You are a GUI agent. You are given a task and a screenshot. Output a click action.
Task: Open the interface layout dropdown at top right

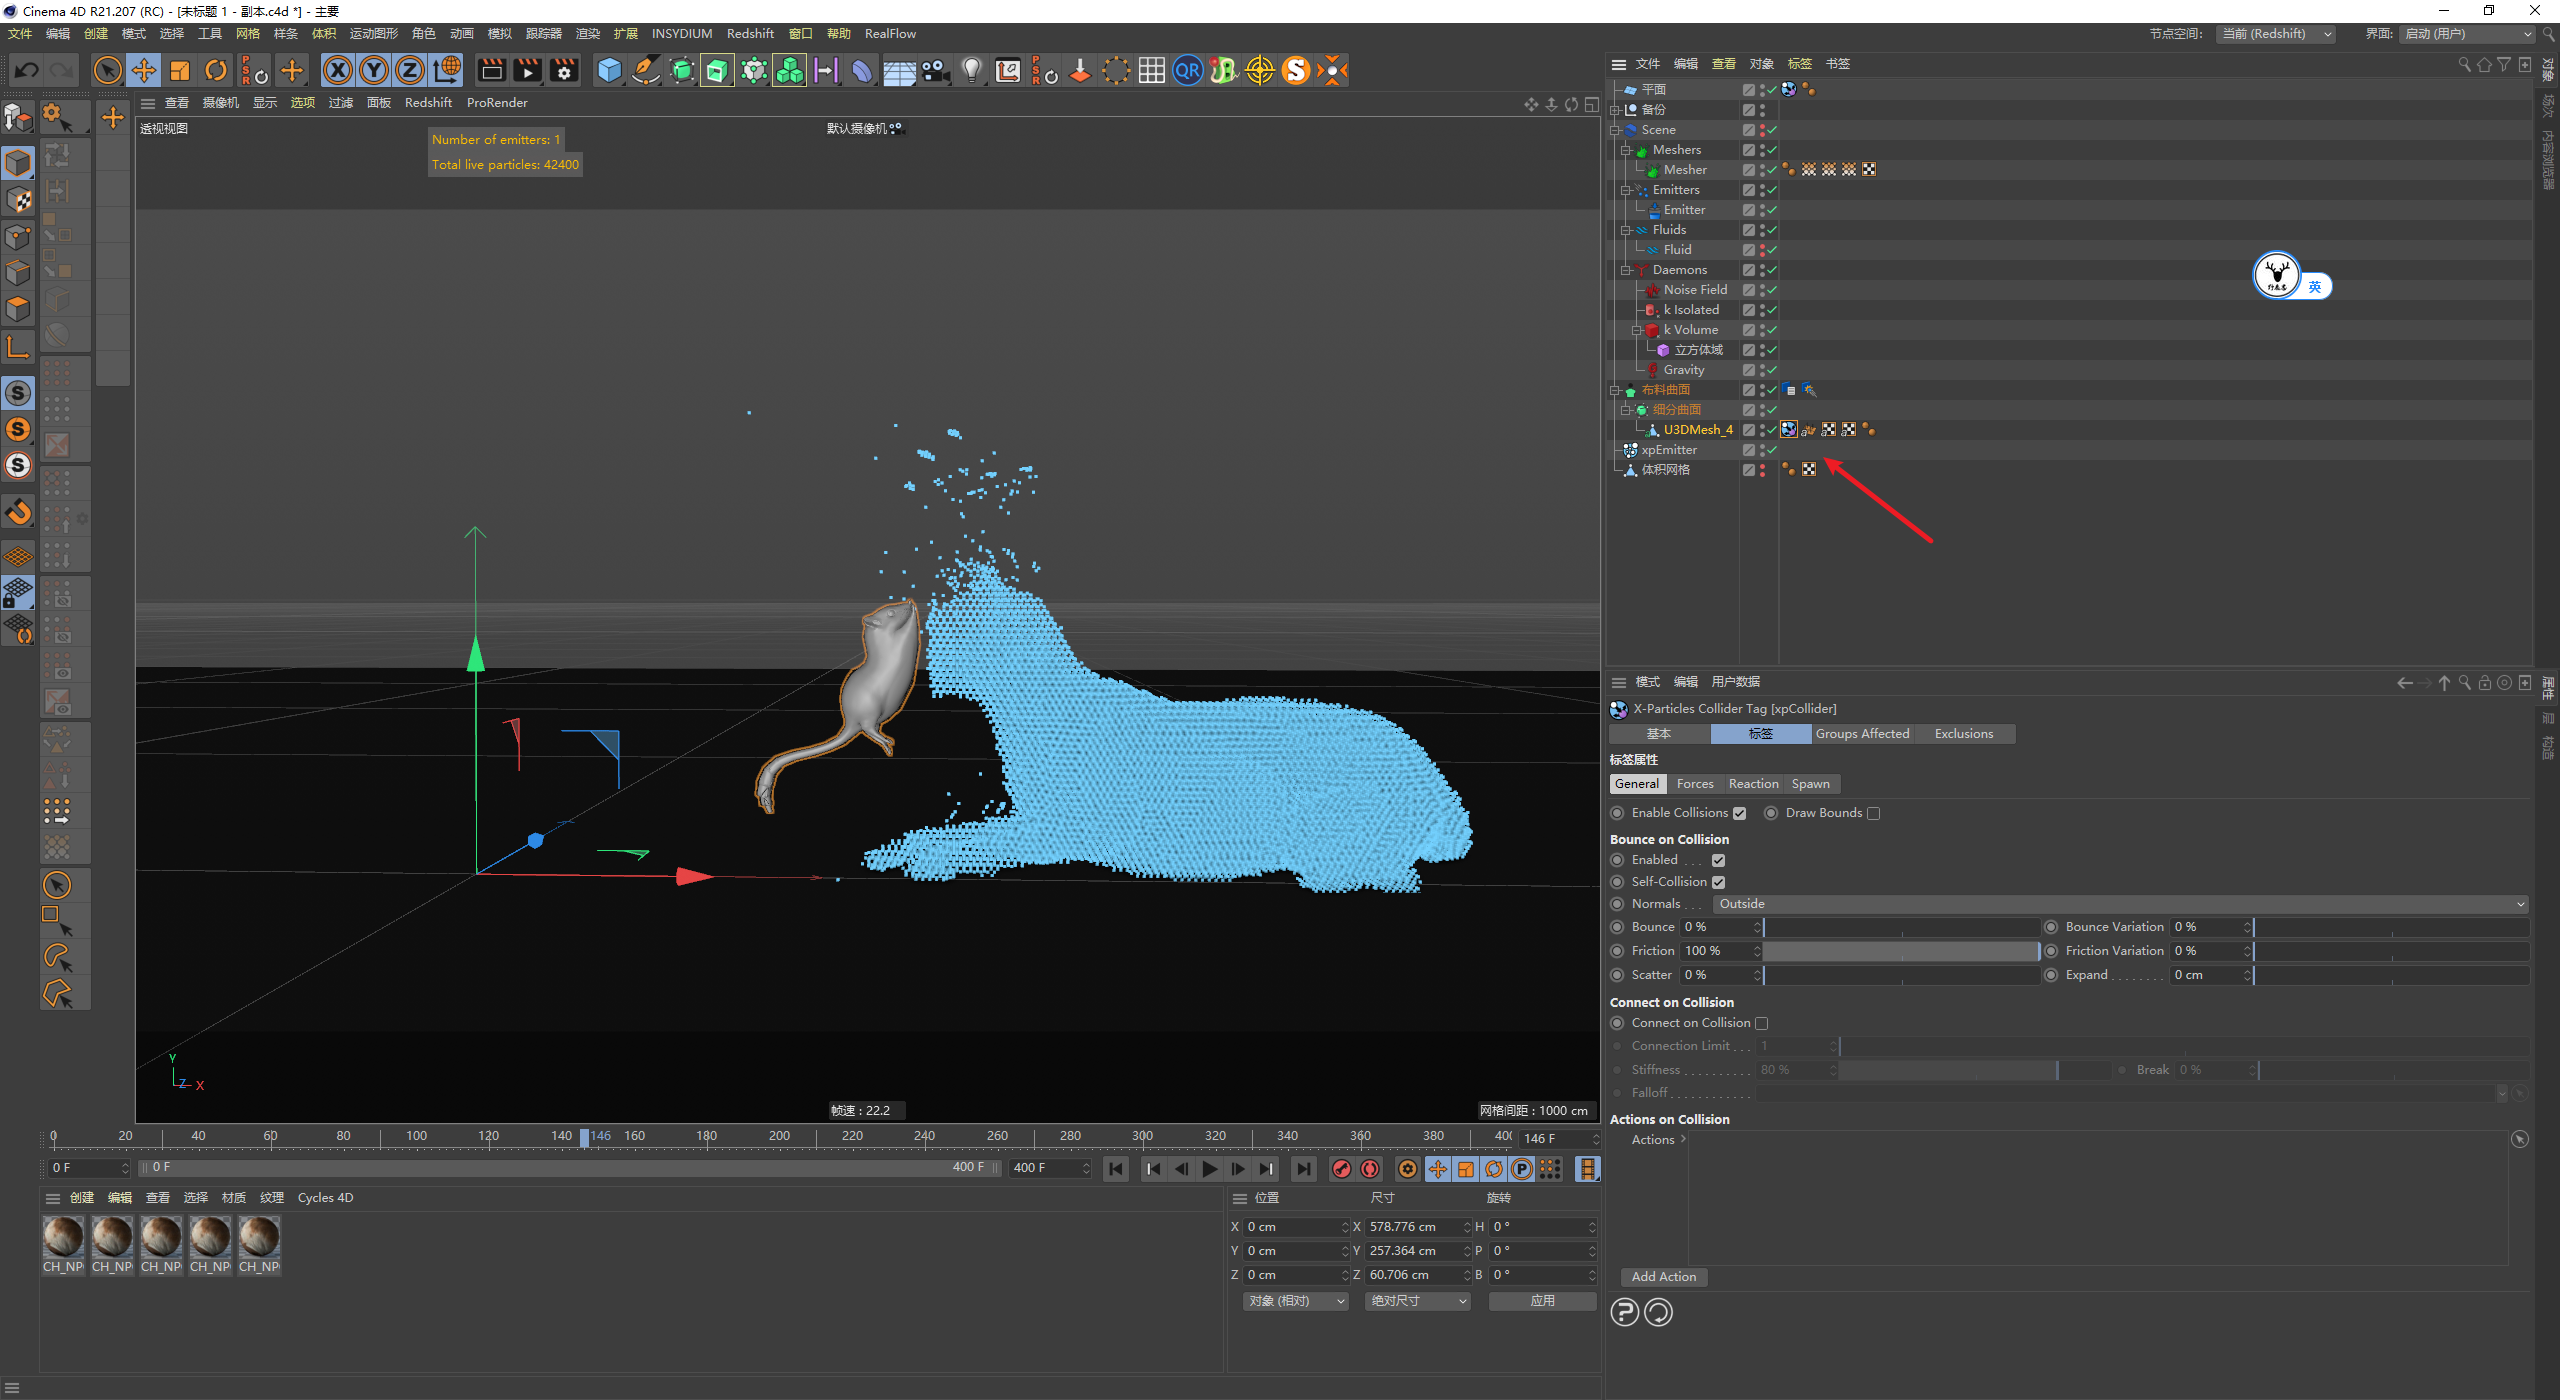click(2468, 34)
